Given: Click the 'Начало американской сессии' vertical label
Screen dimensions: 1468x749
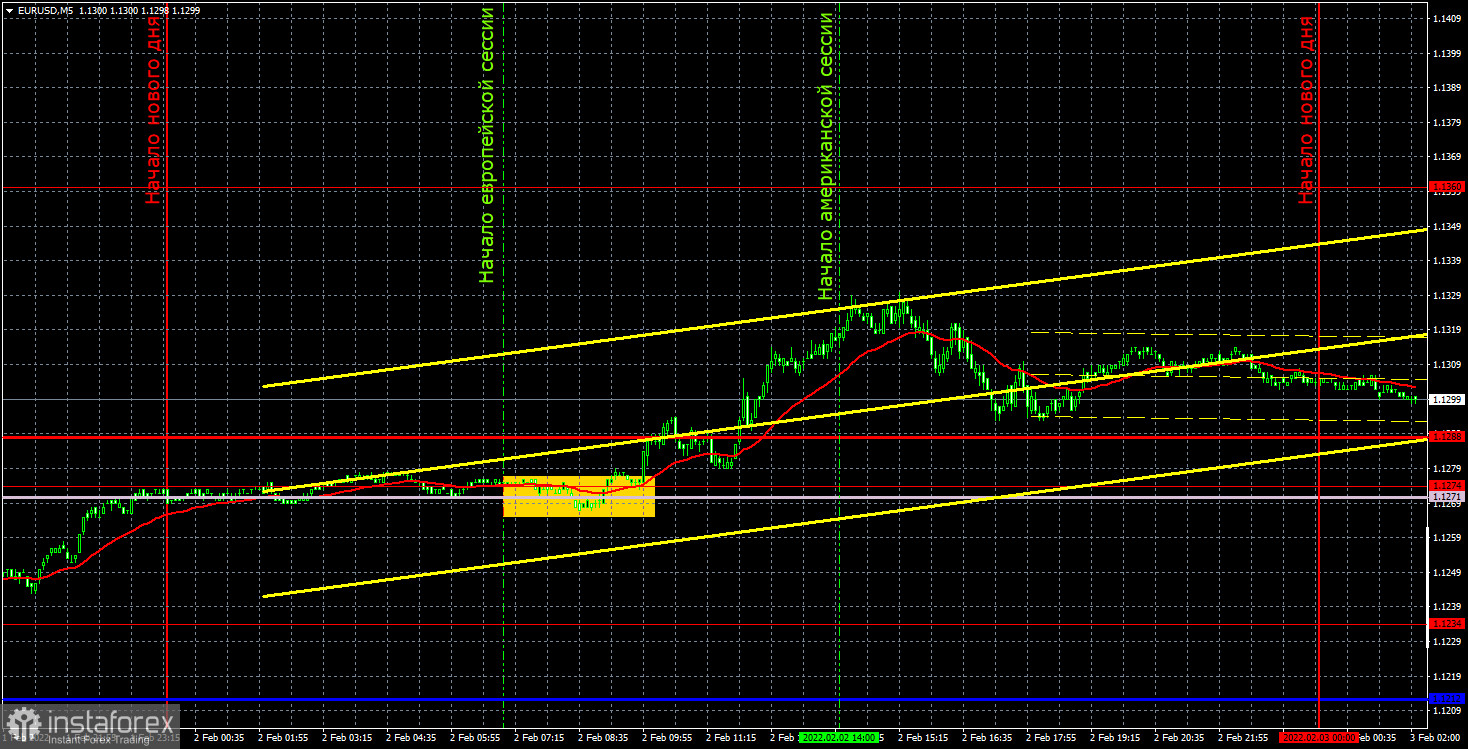Looking at the screenshot, I should pyautogui.click(x=826, y=156).
